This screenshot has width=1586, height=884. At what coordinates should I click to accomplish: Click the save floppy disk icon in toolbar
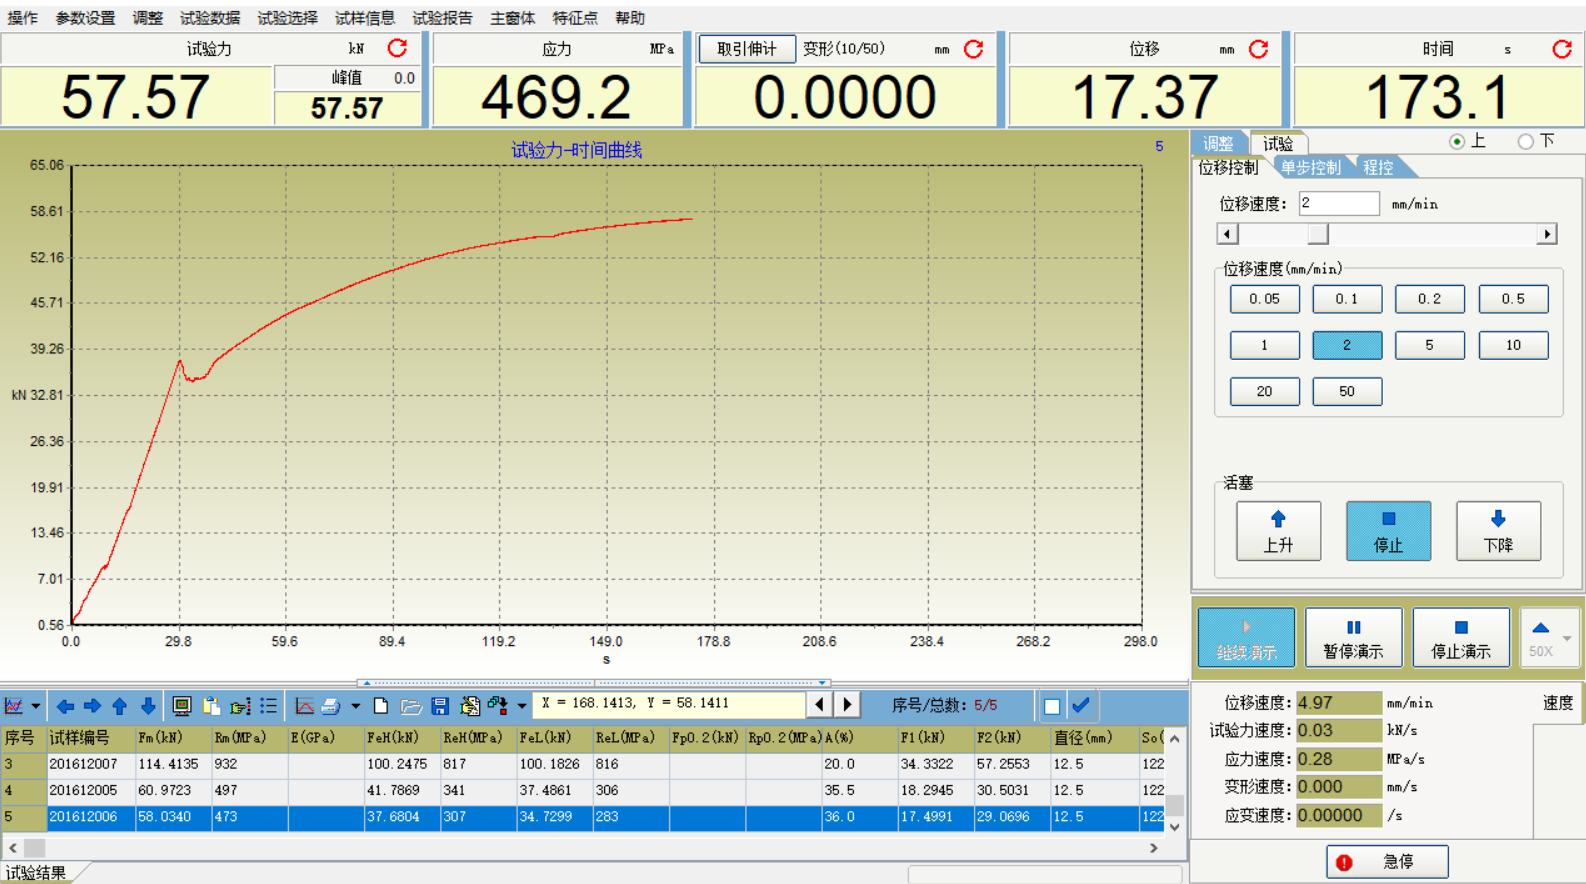(440, 706)
